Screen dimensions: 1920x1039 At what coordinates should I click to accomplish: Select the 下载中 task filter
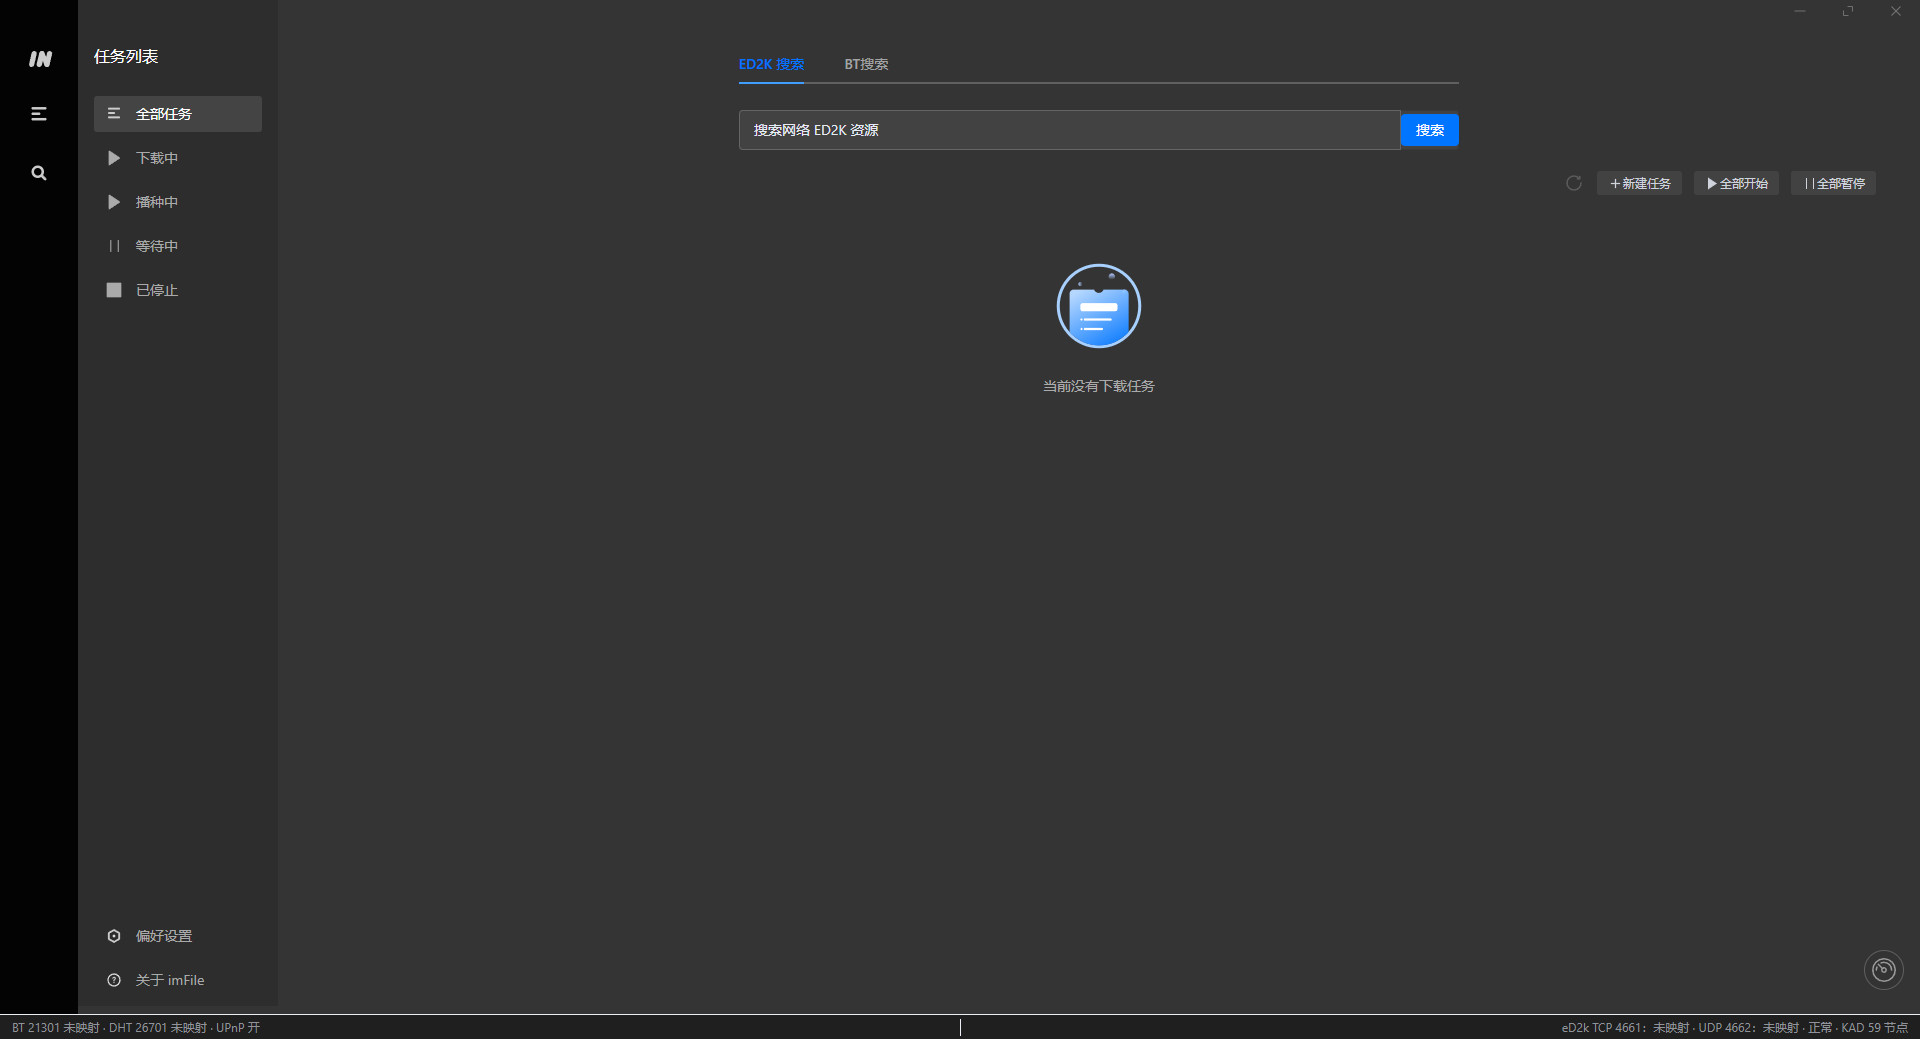[x=178, y=158]
